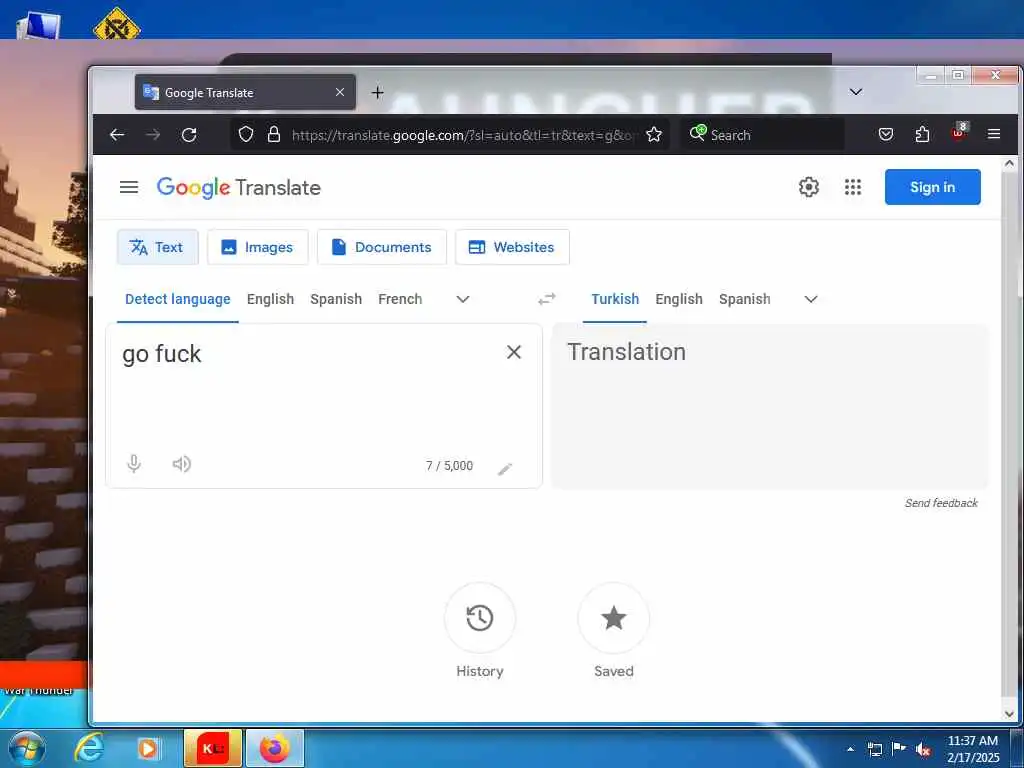Open a new browser tab
Viewport: 1024px width, 768px height.
click(377, 93)
